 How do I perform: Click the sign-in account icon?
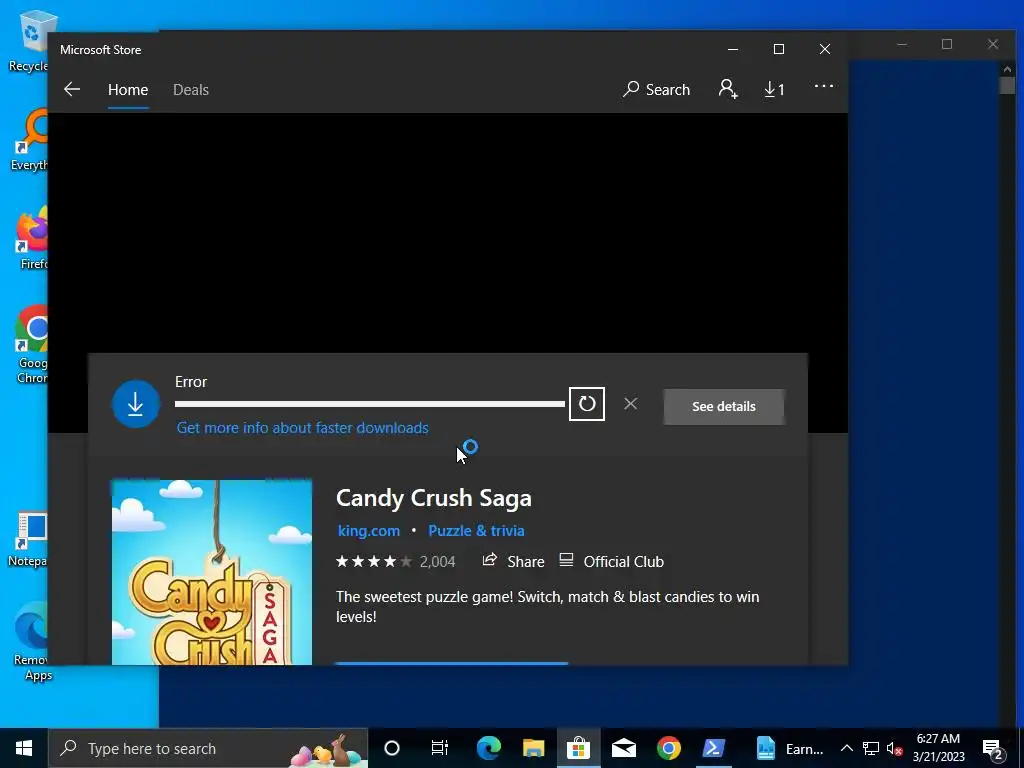coord(728,89)
